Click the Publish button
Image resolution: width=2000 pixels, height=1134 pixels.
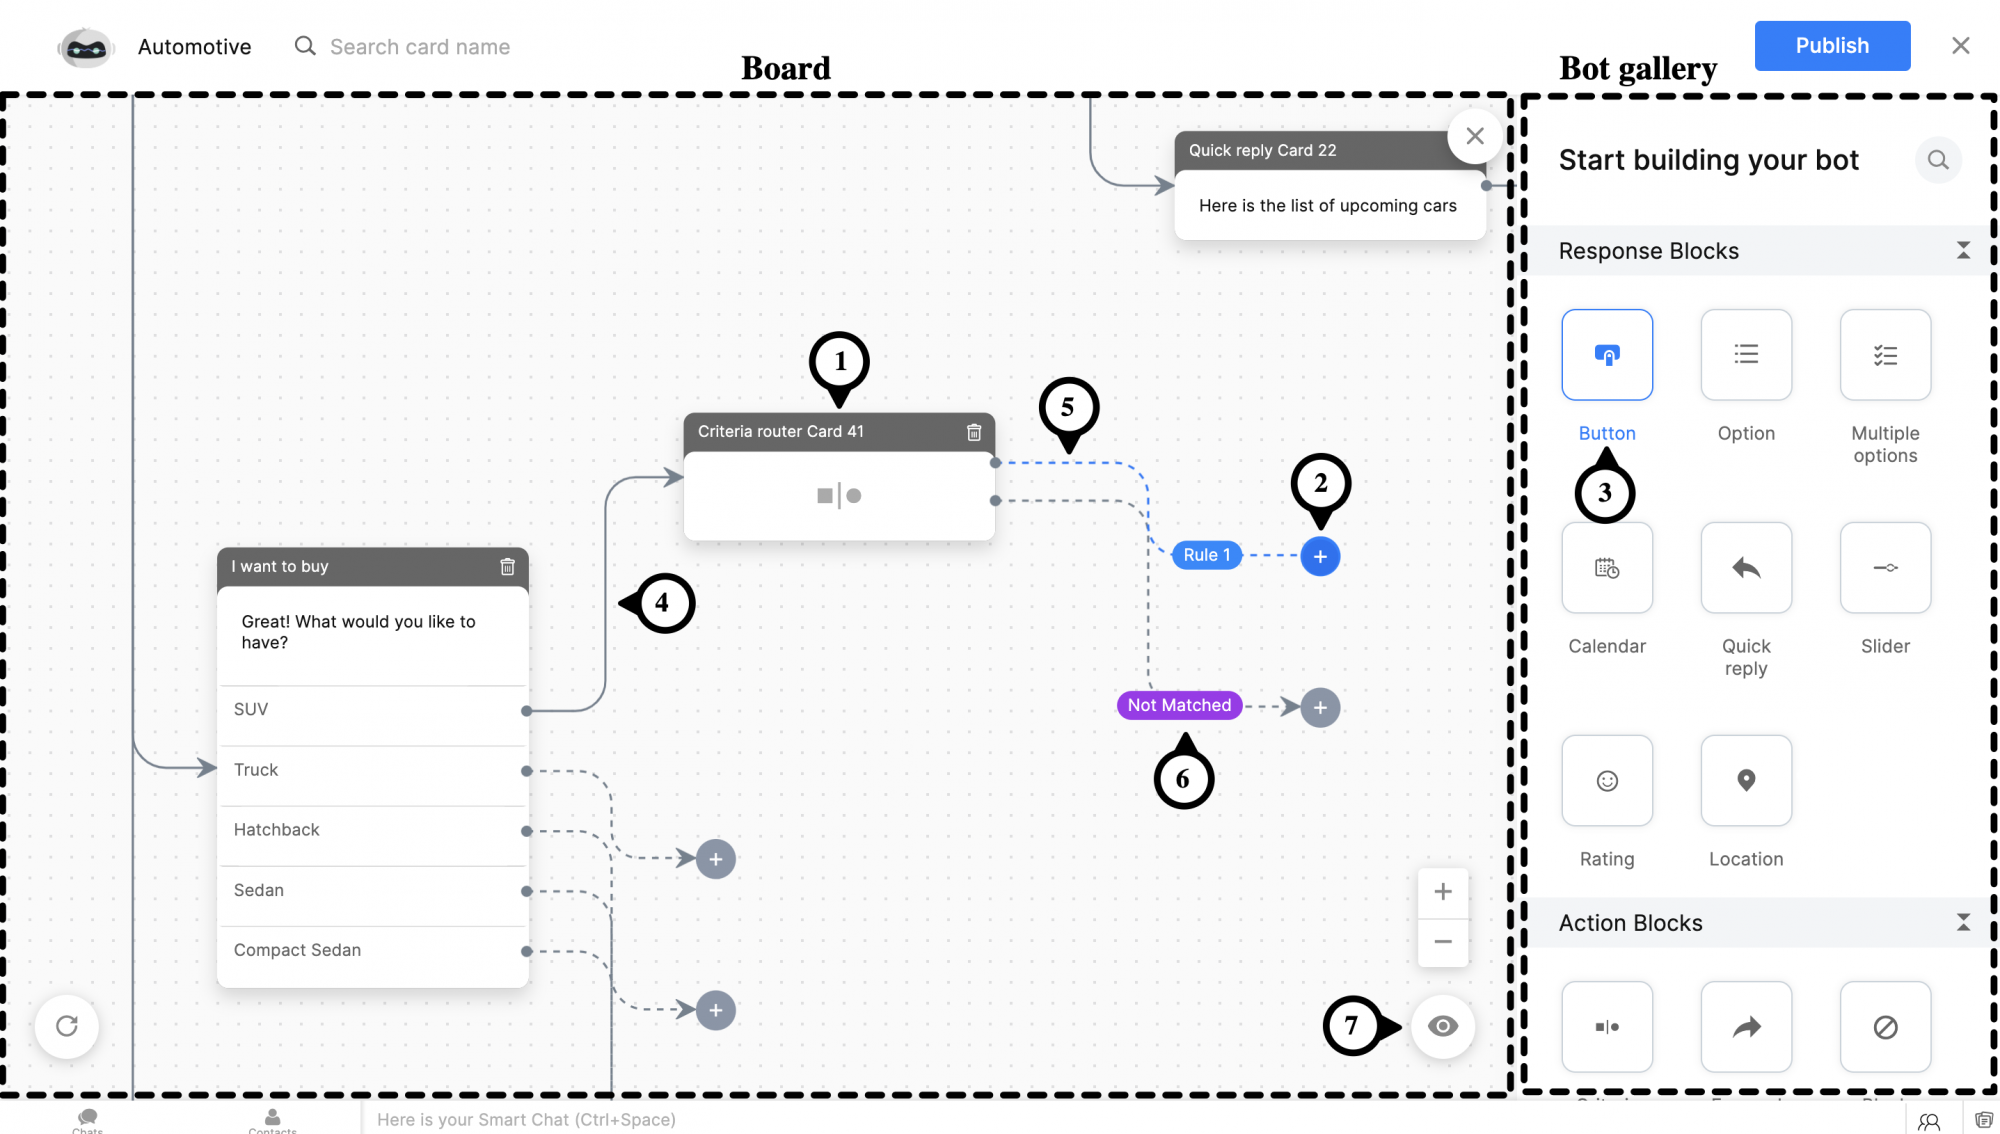(1832, 45)
